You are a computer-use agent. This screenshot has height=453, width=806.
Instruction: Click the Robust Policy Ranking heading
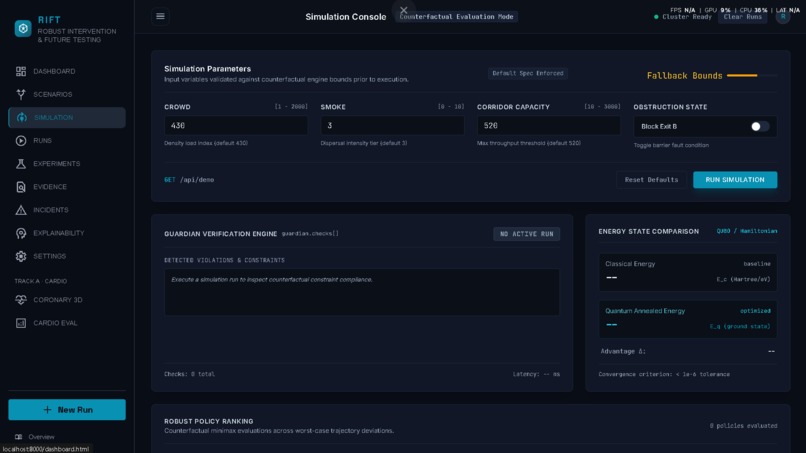click(209, 421)
